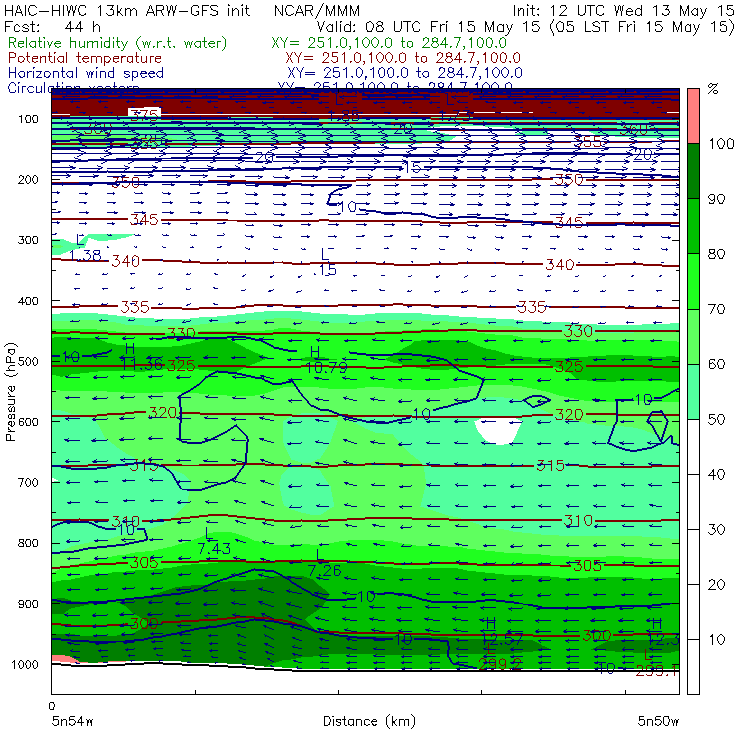This screenshot has height=740, width=740.
Task: Click the 'Init: 12 UTC Wed 13 May 15' text
Action: click(623, 10)
